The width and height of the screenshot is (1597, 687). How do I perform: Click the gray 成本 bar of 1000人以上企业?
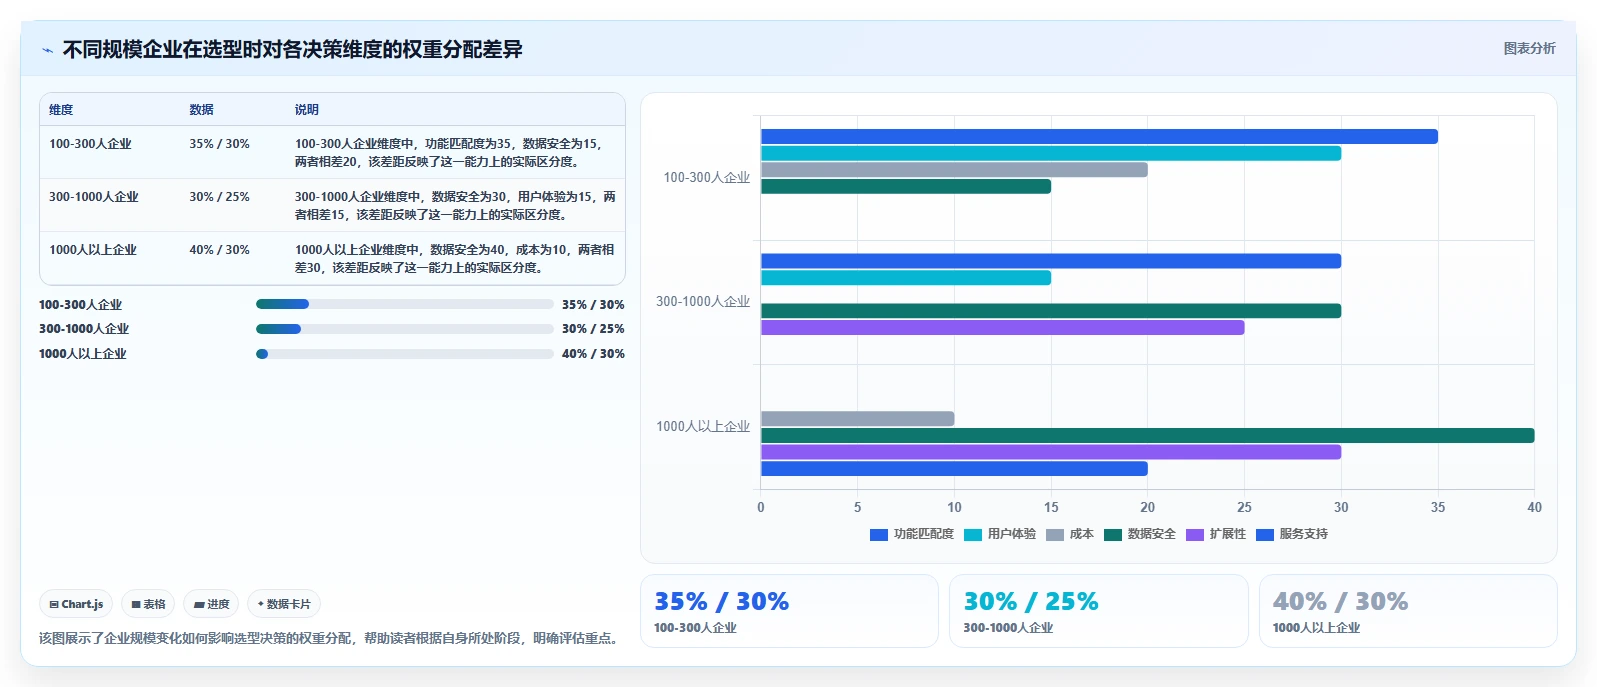[857, 419]
